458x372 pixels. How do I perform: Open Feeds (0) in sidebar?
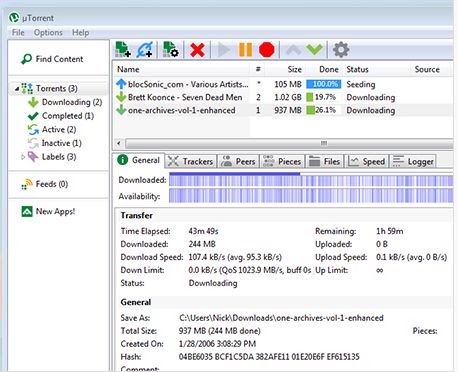[52, 184]
